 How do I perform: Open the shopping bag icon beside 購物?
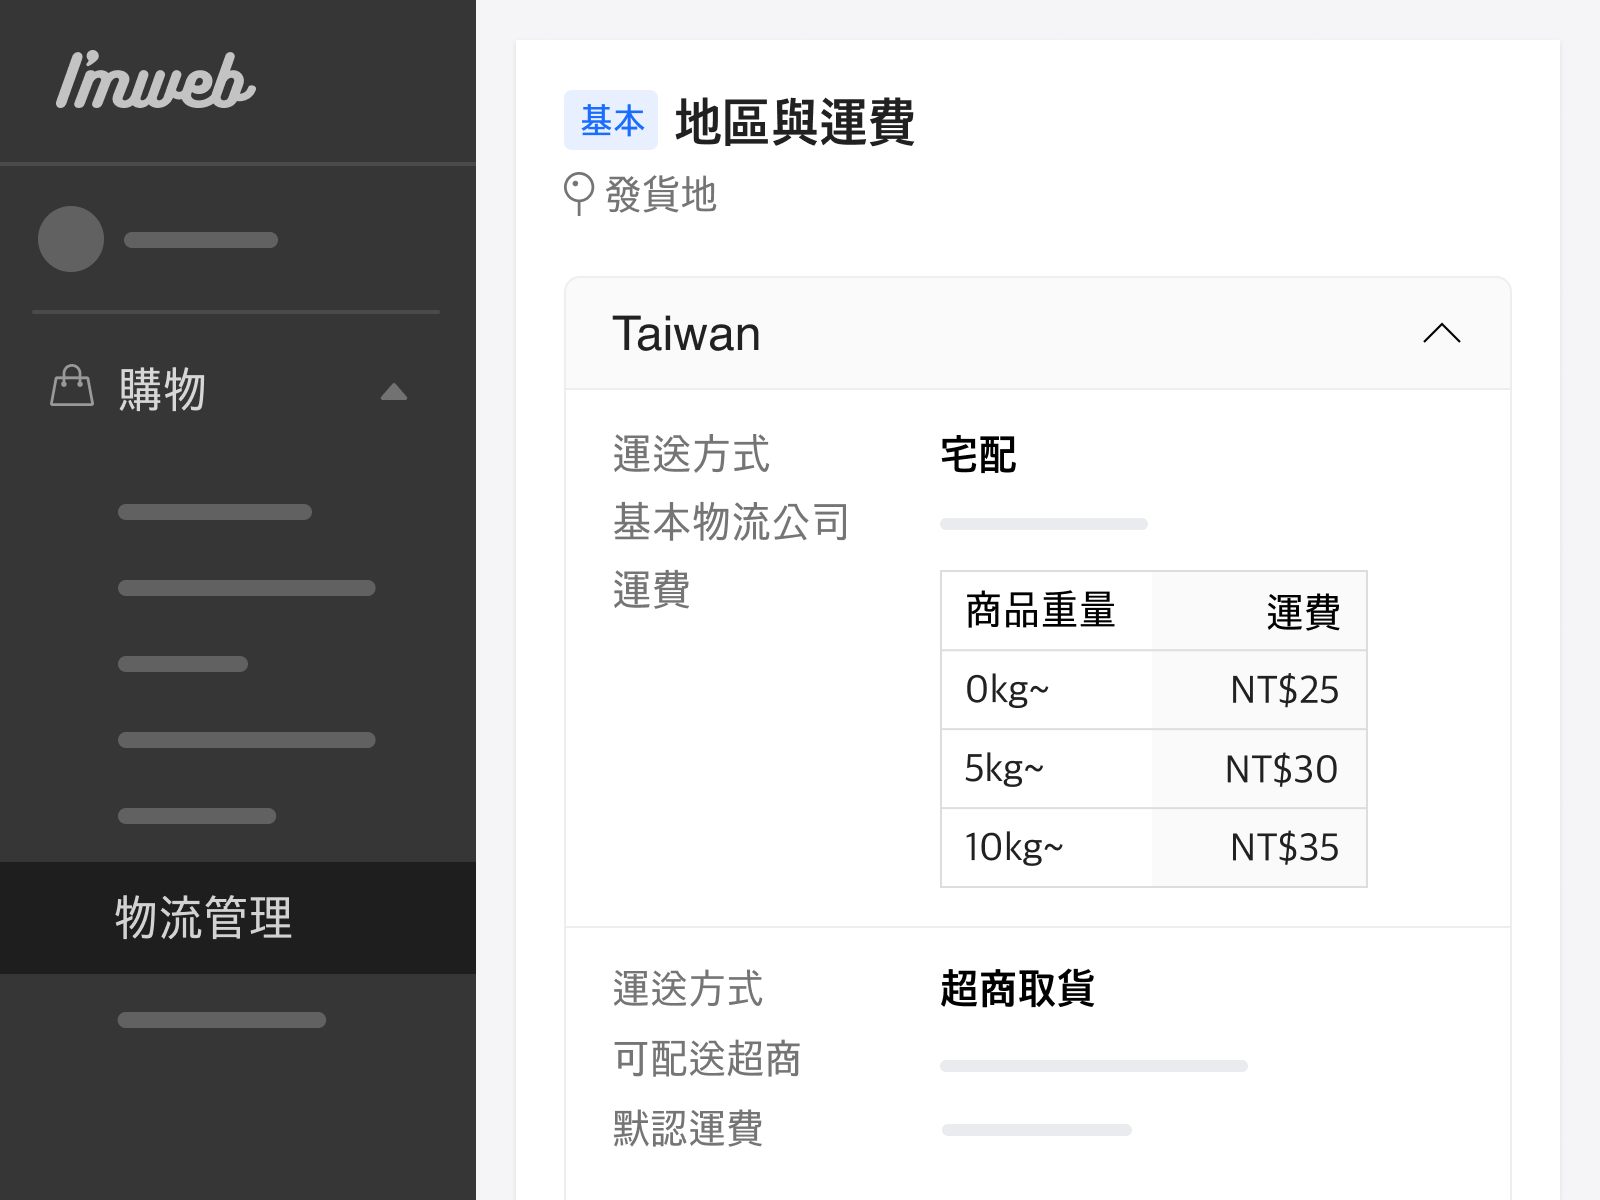tap(70, 390)
